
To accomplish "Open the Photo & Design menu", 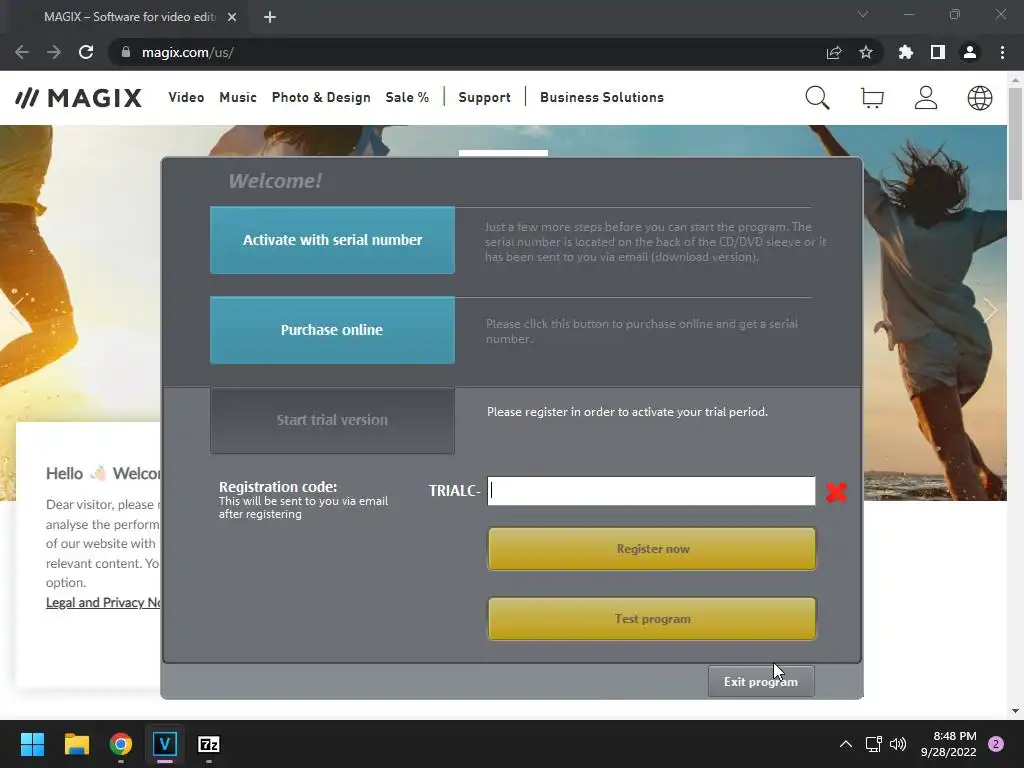I will tap(321, 97).
